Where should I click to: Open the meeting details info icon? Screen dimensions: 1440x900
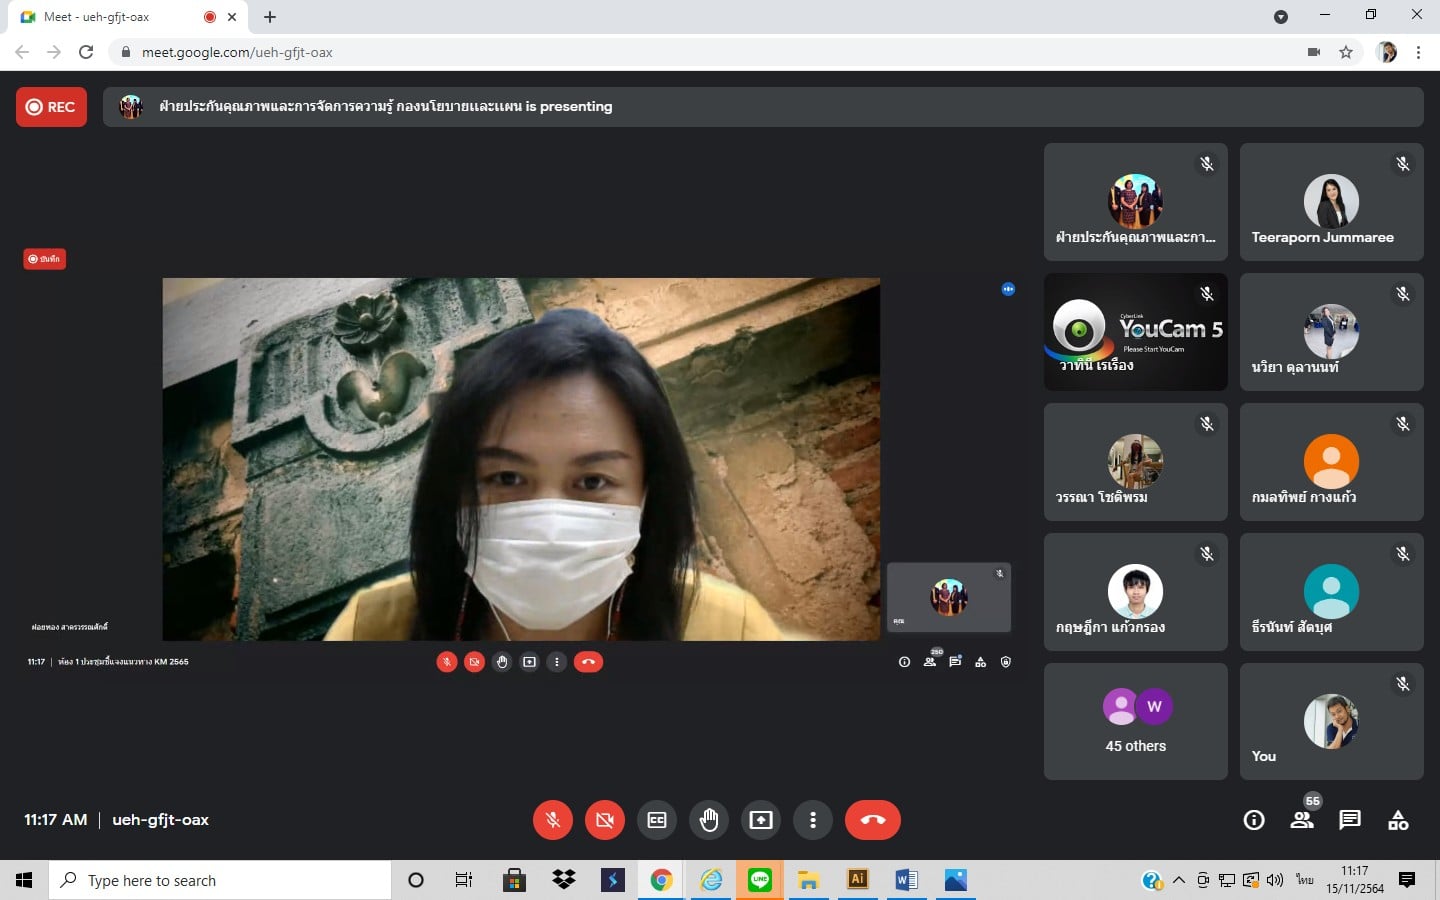coord(1253,820)
